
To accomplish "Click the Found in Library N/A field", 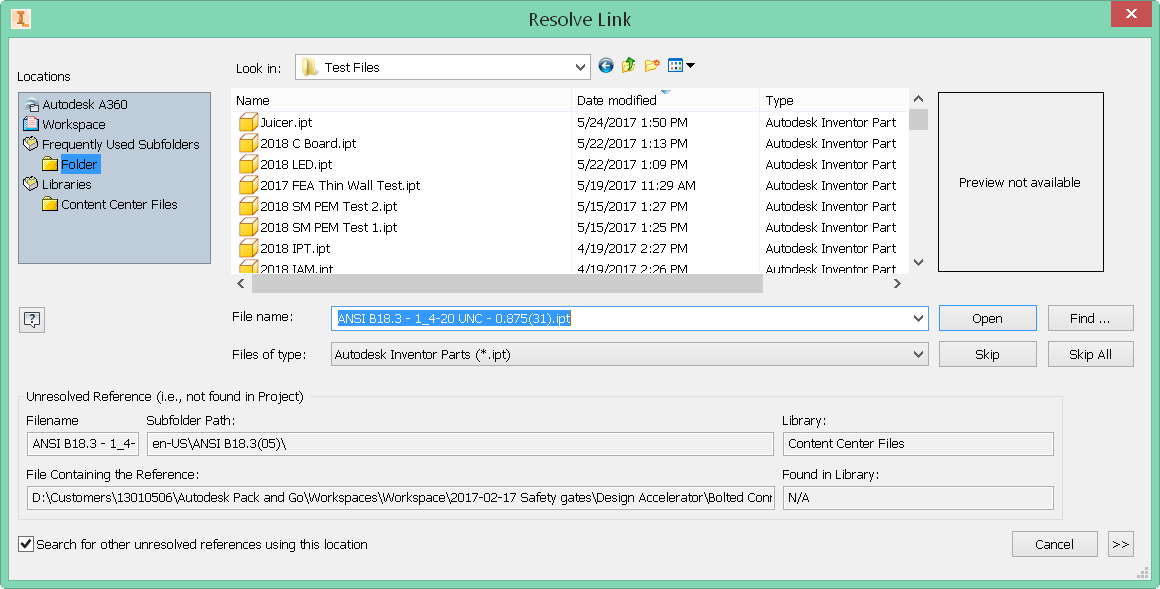I will 918,498.
